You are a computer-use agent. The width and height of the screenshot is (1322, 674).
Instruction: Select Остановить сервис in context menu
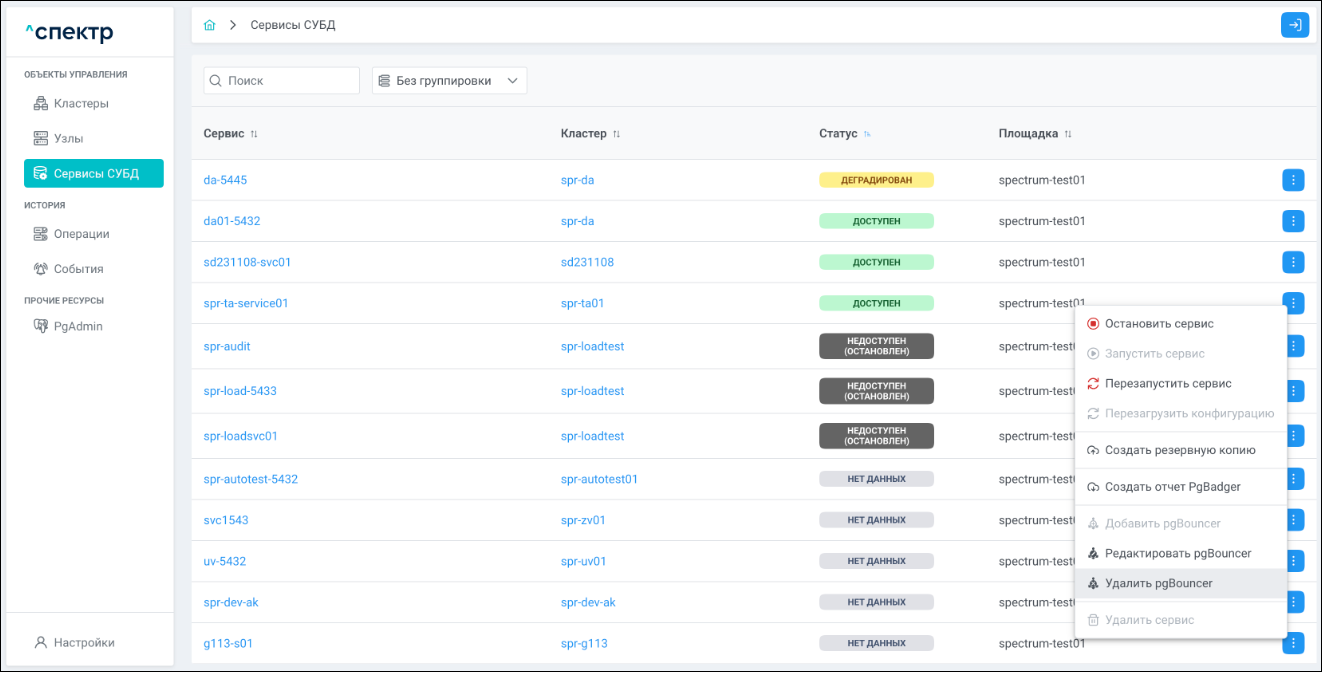1159,324
